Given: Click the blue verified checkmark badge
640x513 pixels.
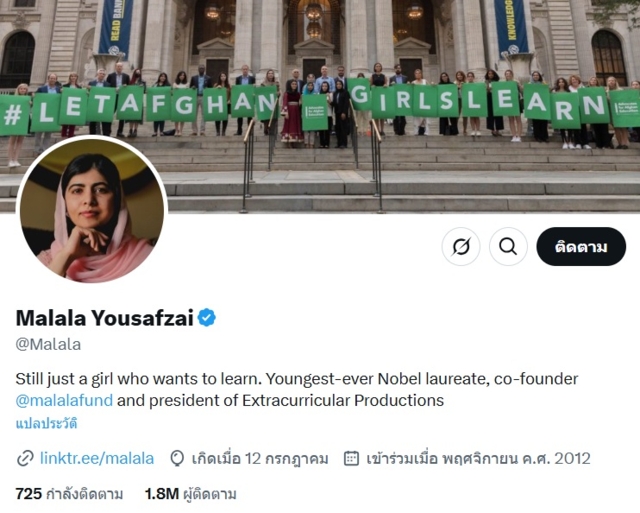Looking at the screenshot, I should click(207, 318).
